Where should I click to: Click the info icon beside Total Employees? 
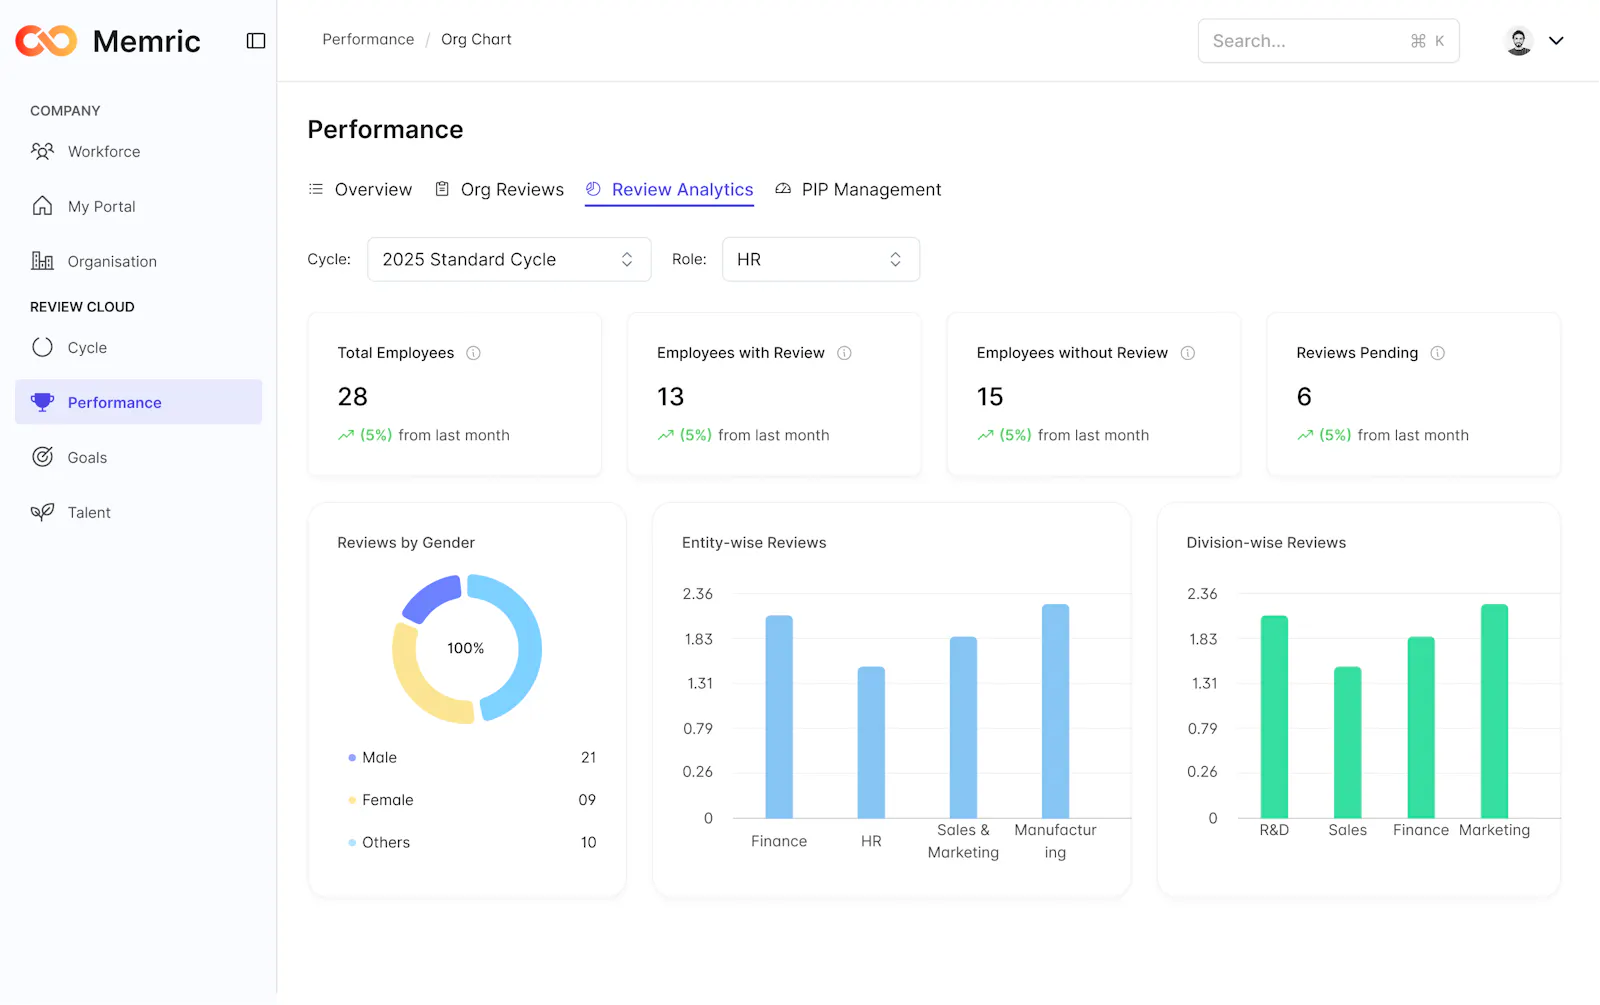(474, 353)
